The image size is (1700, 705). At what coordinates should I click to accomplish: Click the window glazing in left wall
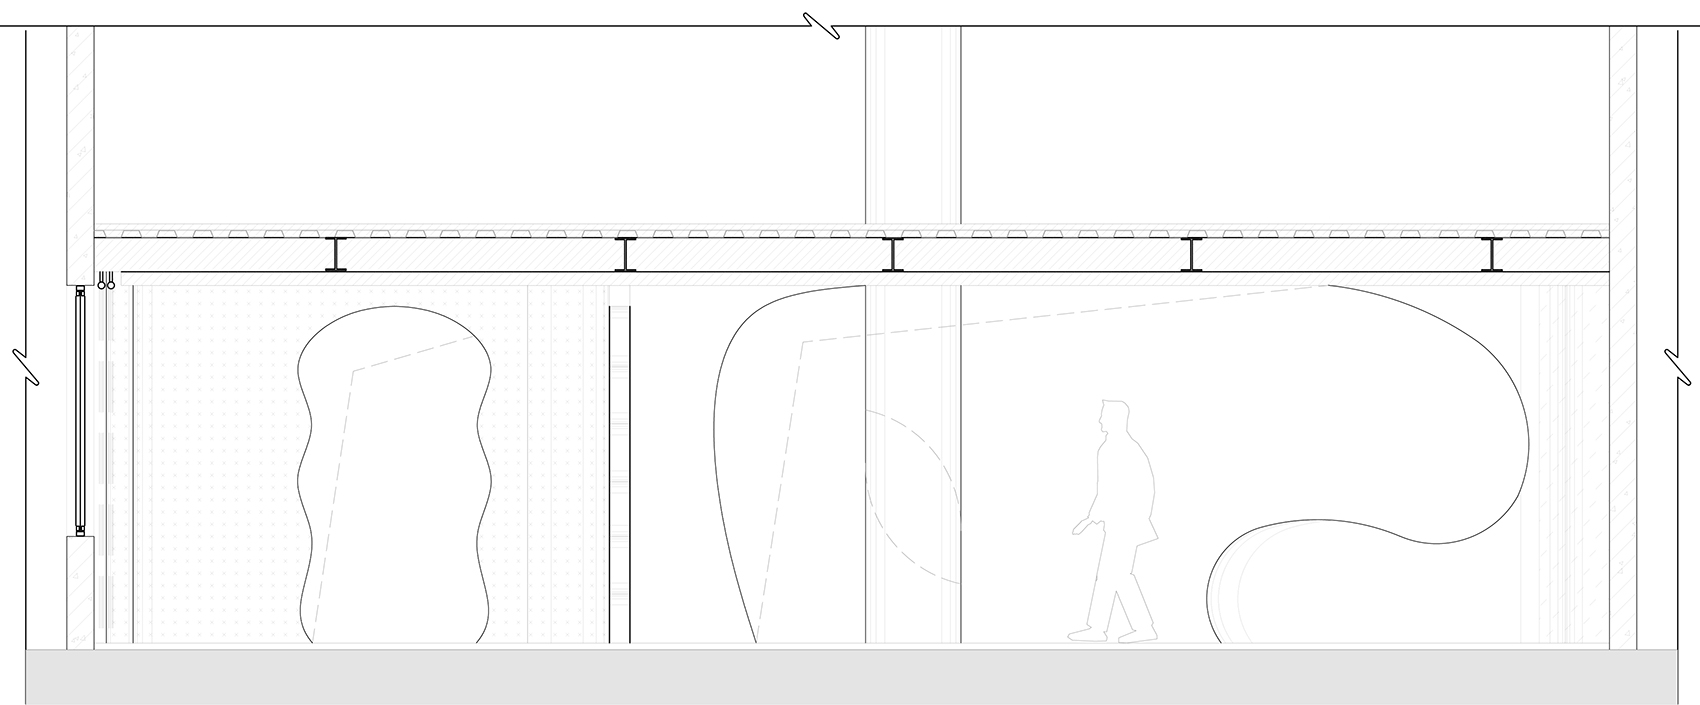click(79, 410)
